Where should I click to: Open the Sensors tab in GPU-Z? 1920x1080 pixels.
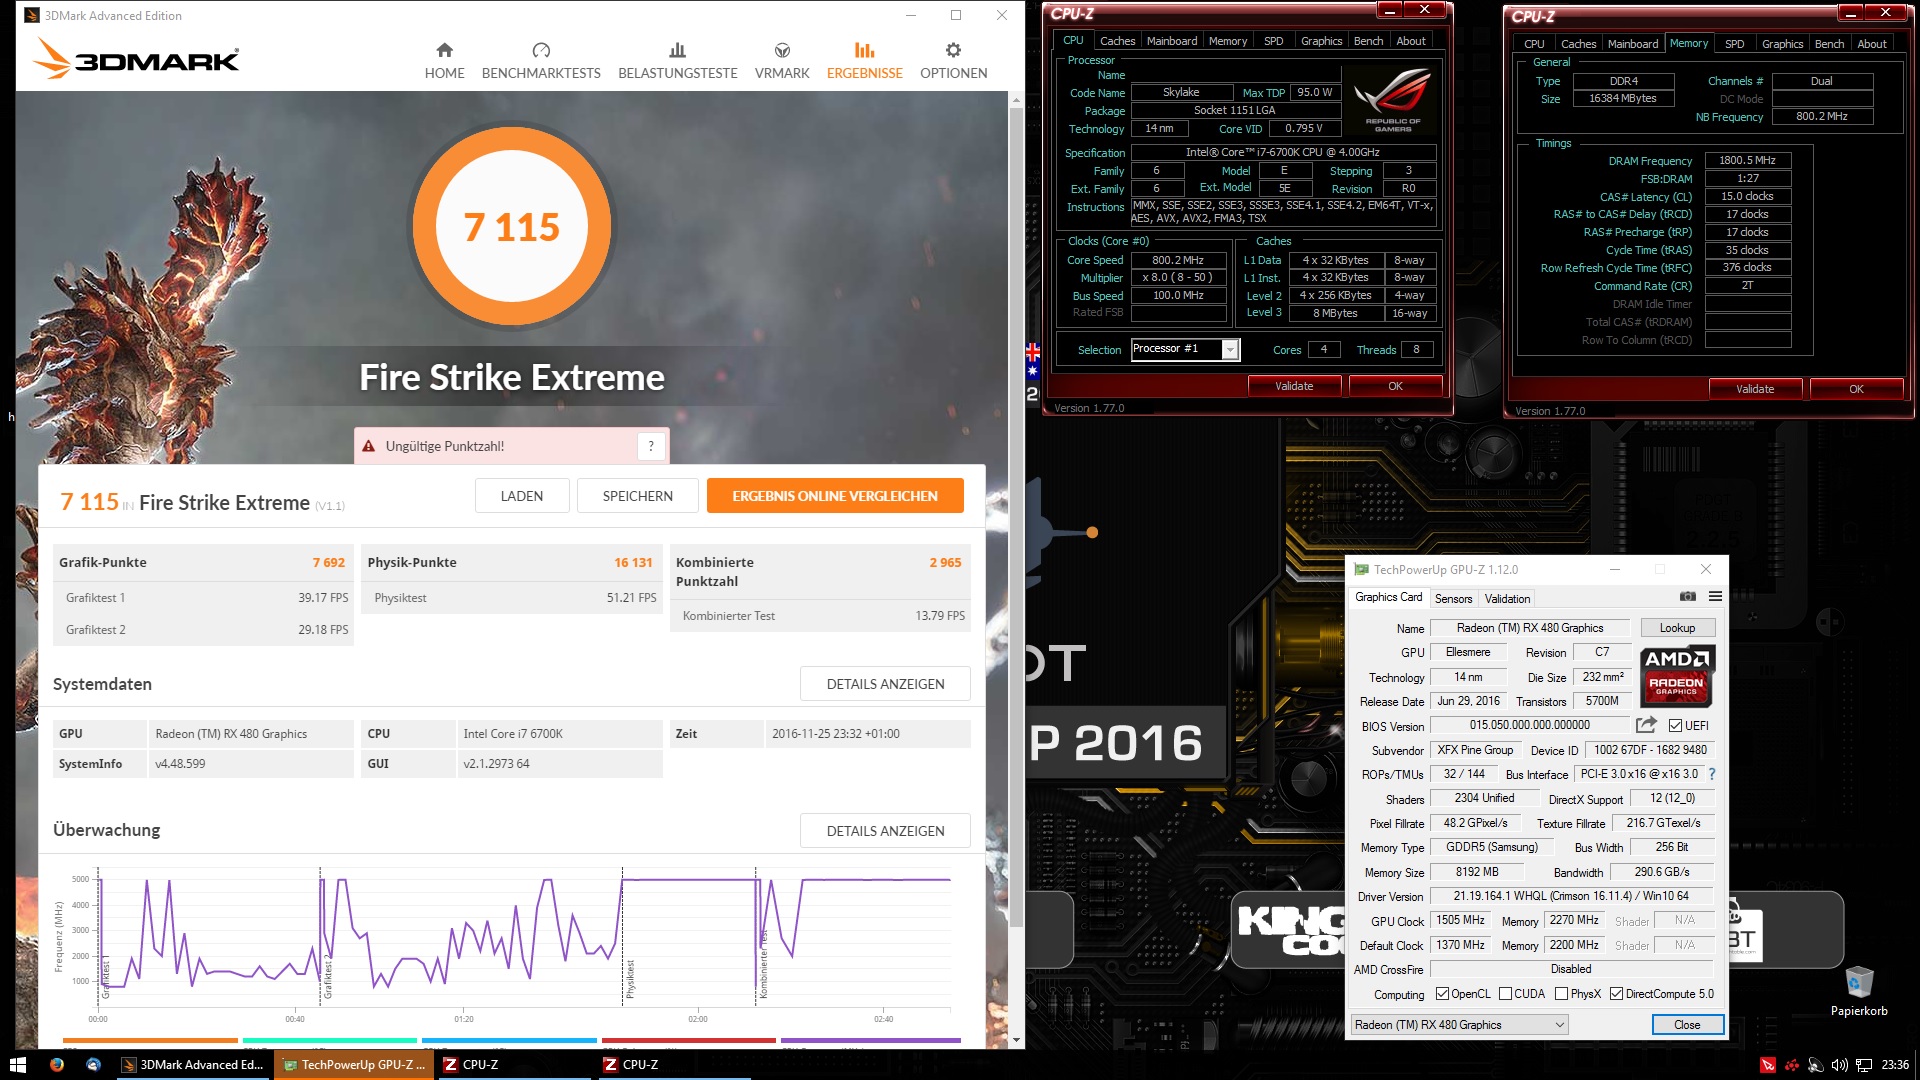[x=1453, y=599]
